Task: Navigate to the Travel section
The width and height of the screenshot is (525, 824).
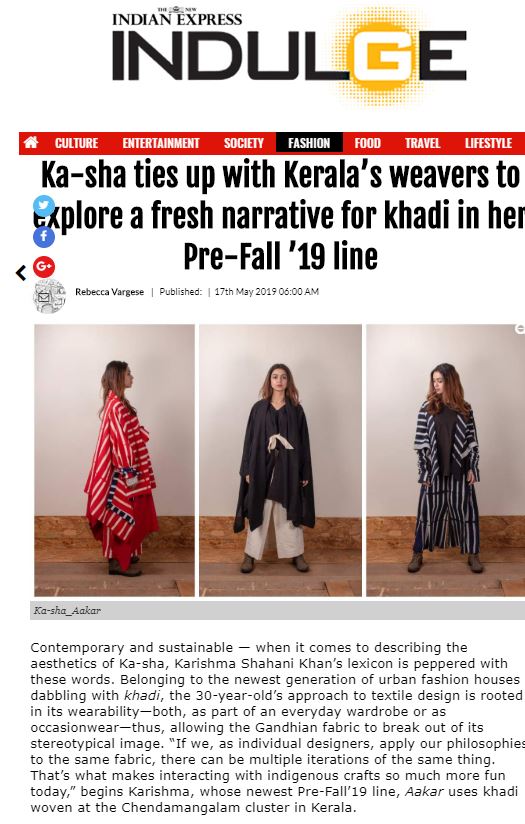Action: 423,143
